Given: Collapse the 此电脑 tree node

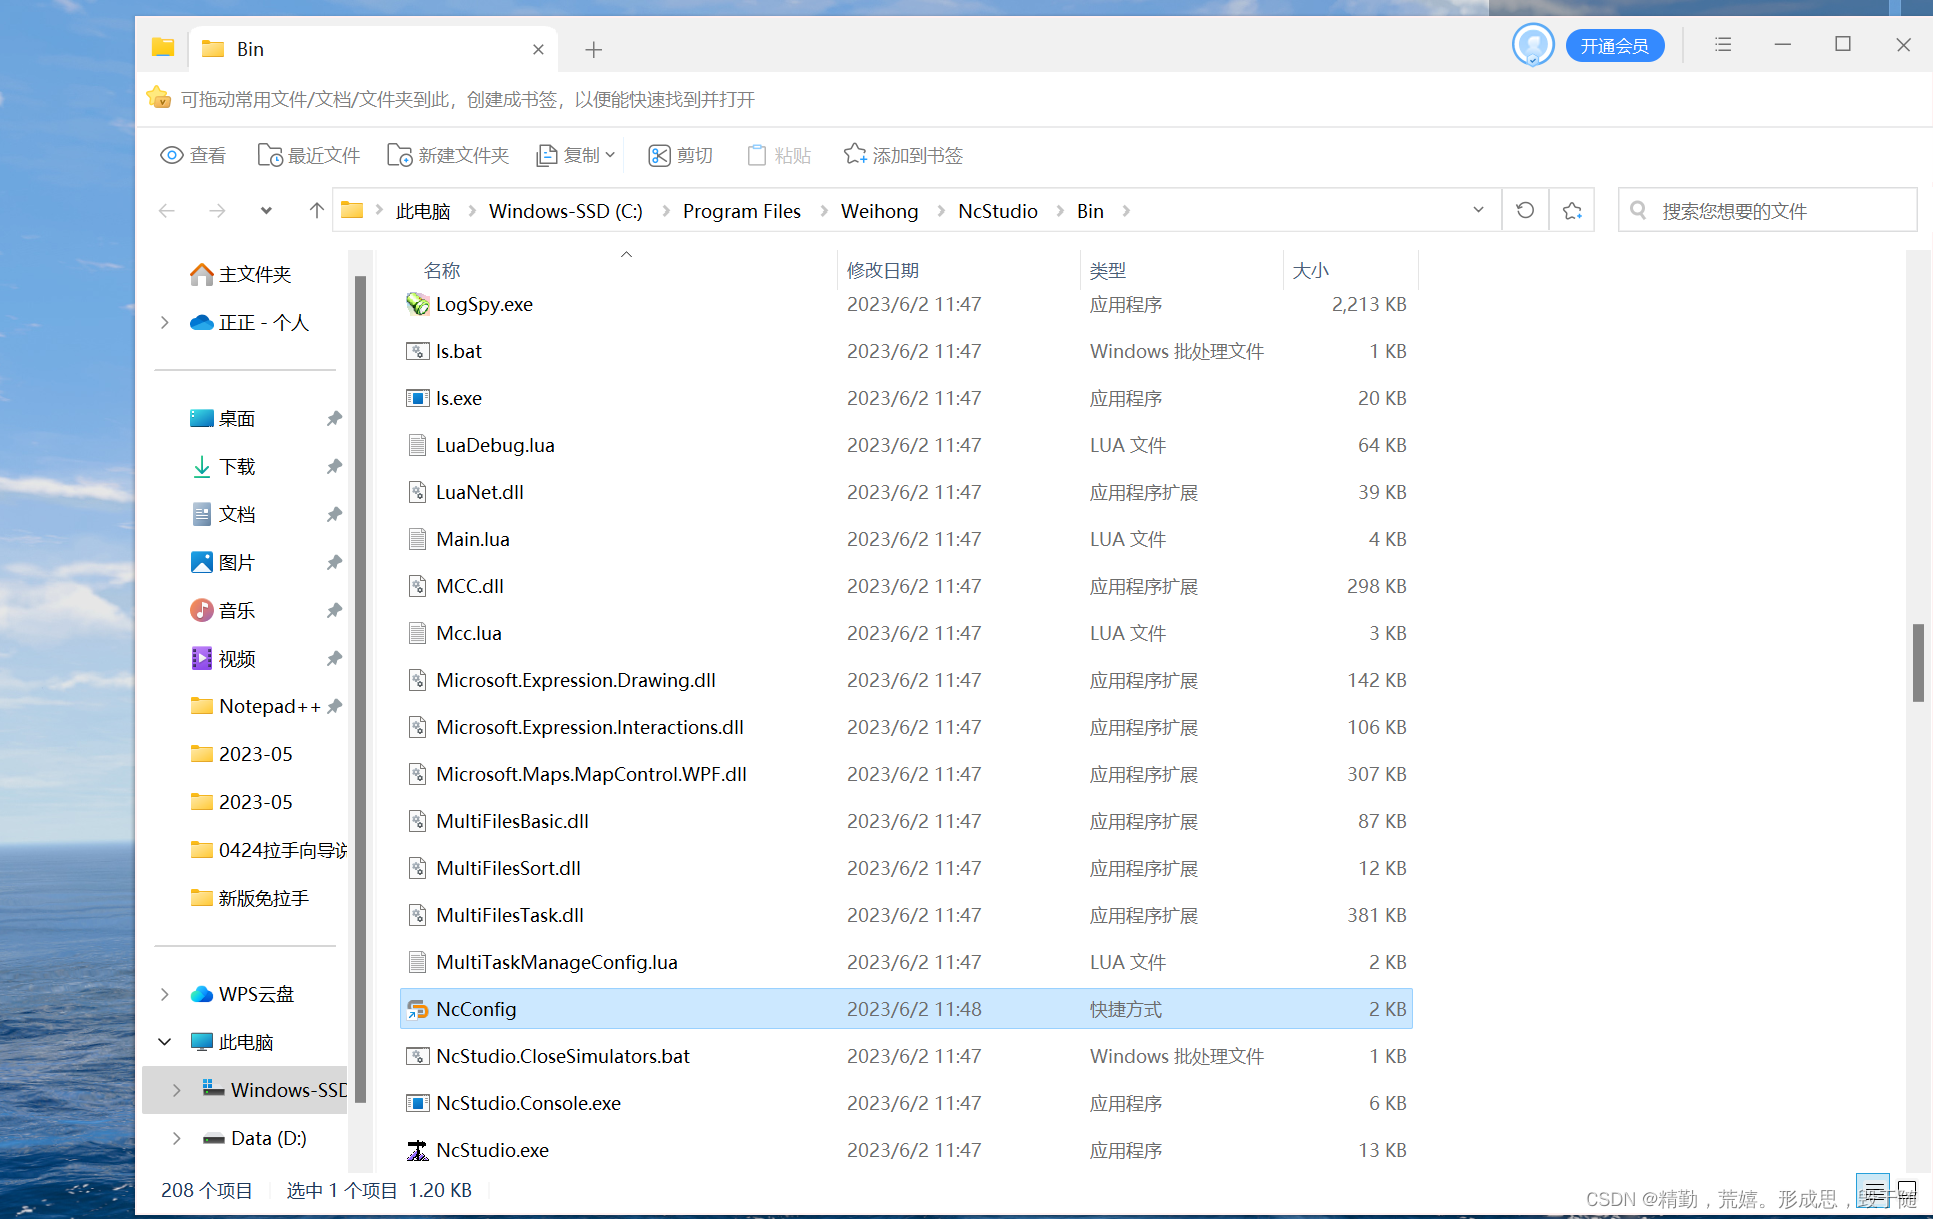Looking at the screenshot, I should pyautogui.click(x=165, y=1042).
